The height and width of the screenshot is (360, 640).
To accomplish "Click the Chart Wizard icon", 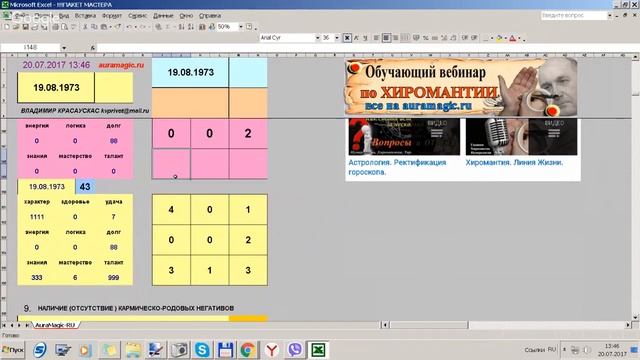I will point(202,27).
